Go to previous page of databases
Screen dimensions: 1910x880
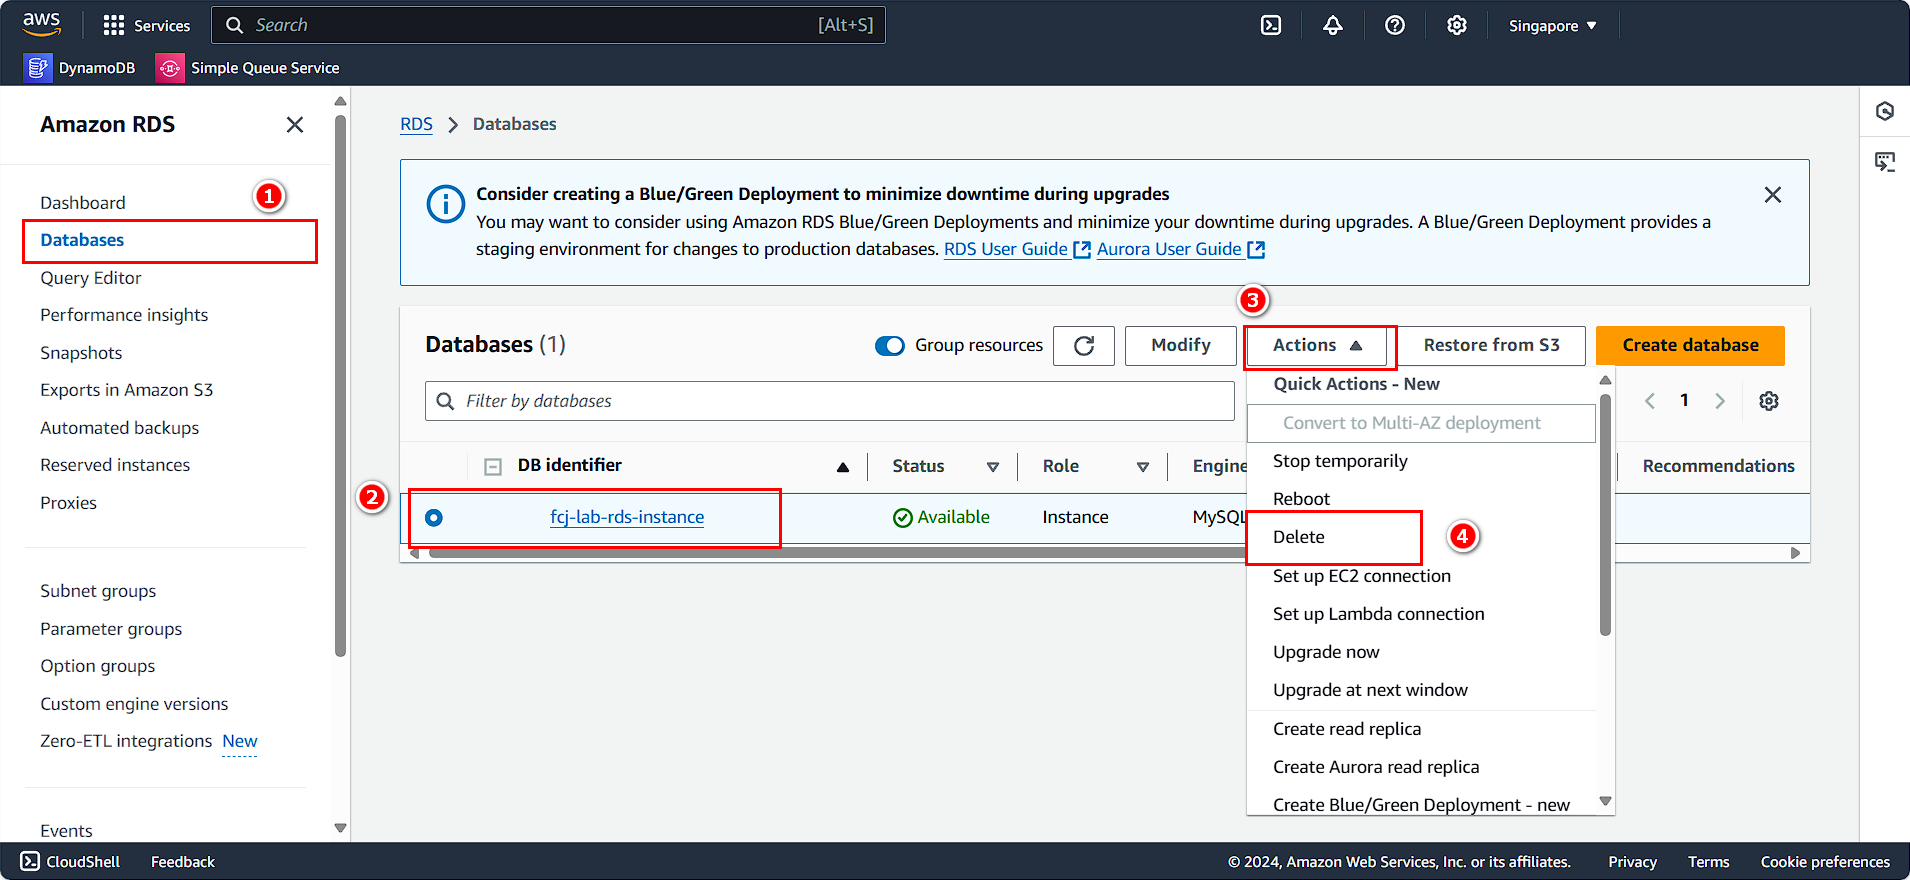coord(1650,401)
